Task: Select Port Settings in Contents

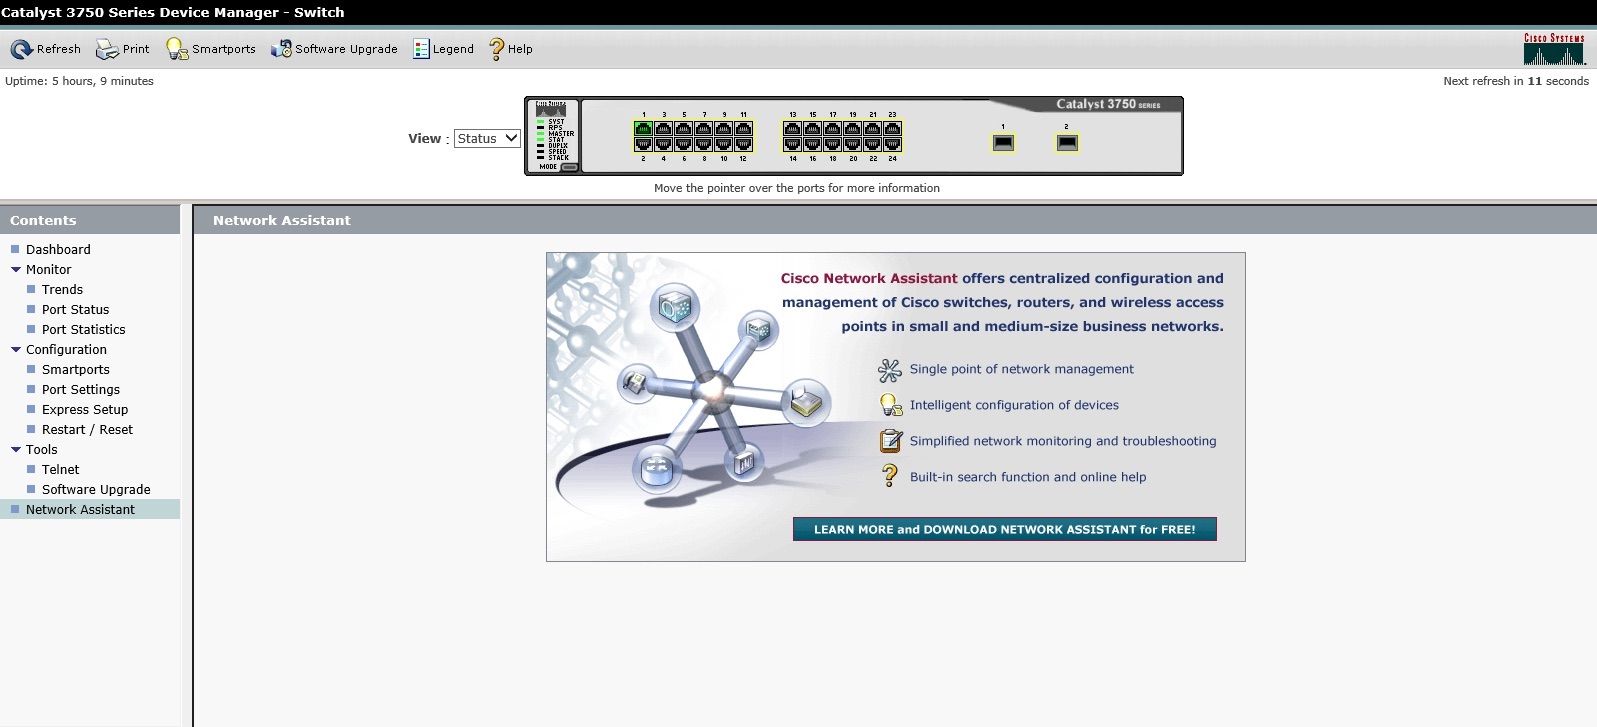Action: pos(80,390)
